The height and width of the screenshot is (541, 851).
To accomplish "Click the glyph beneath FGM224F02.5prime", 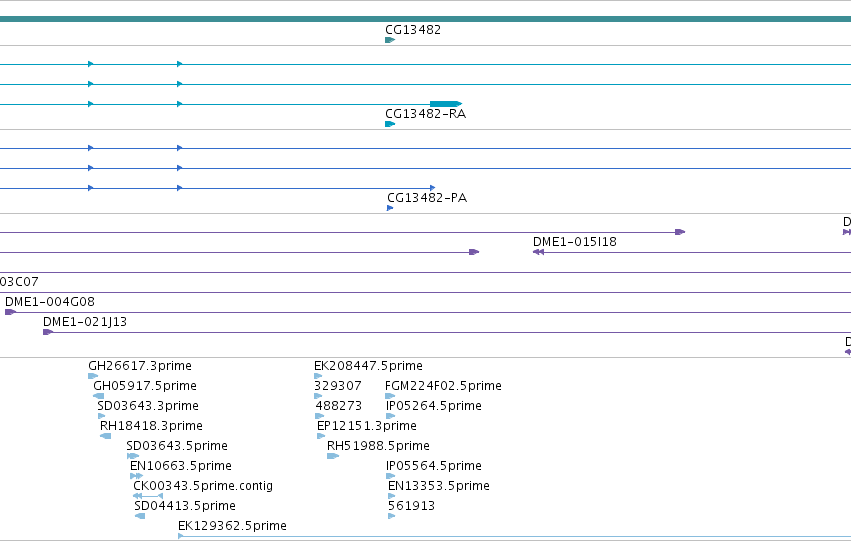I will click(390, 396).
